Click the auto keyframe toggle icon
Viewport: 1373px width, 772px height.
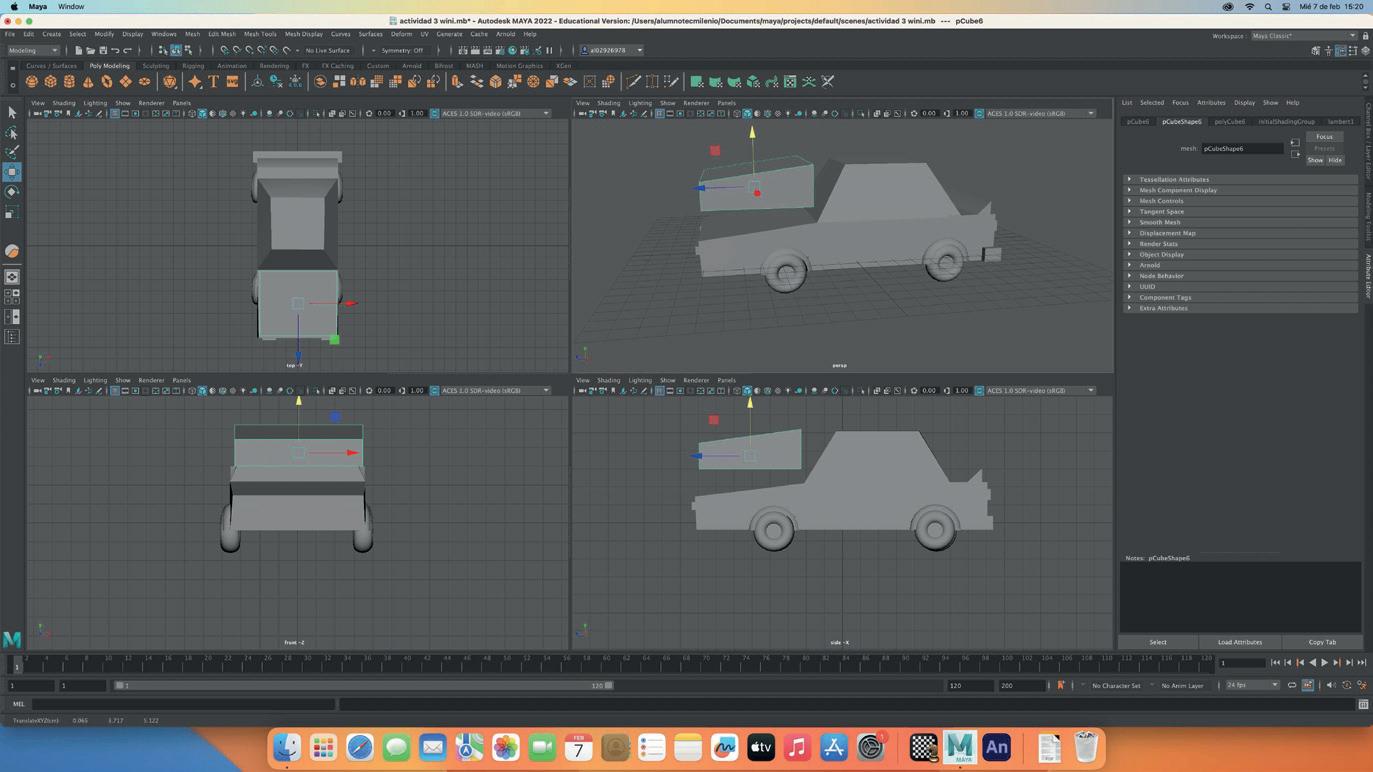1060,686
